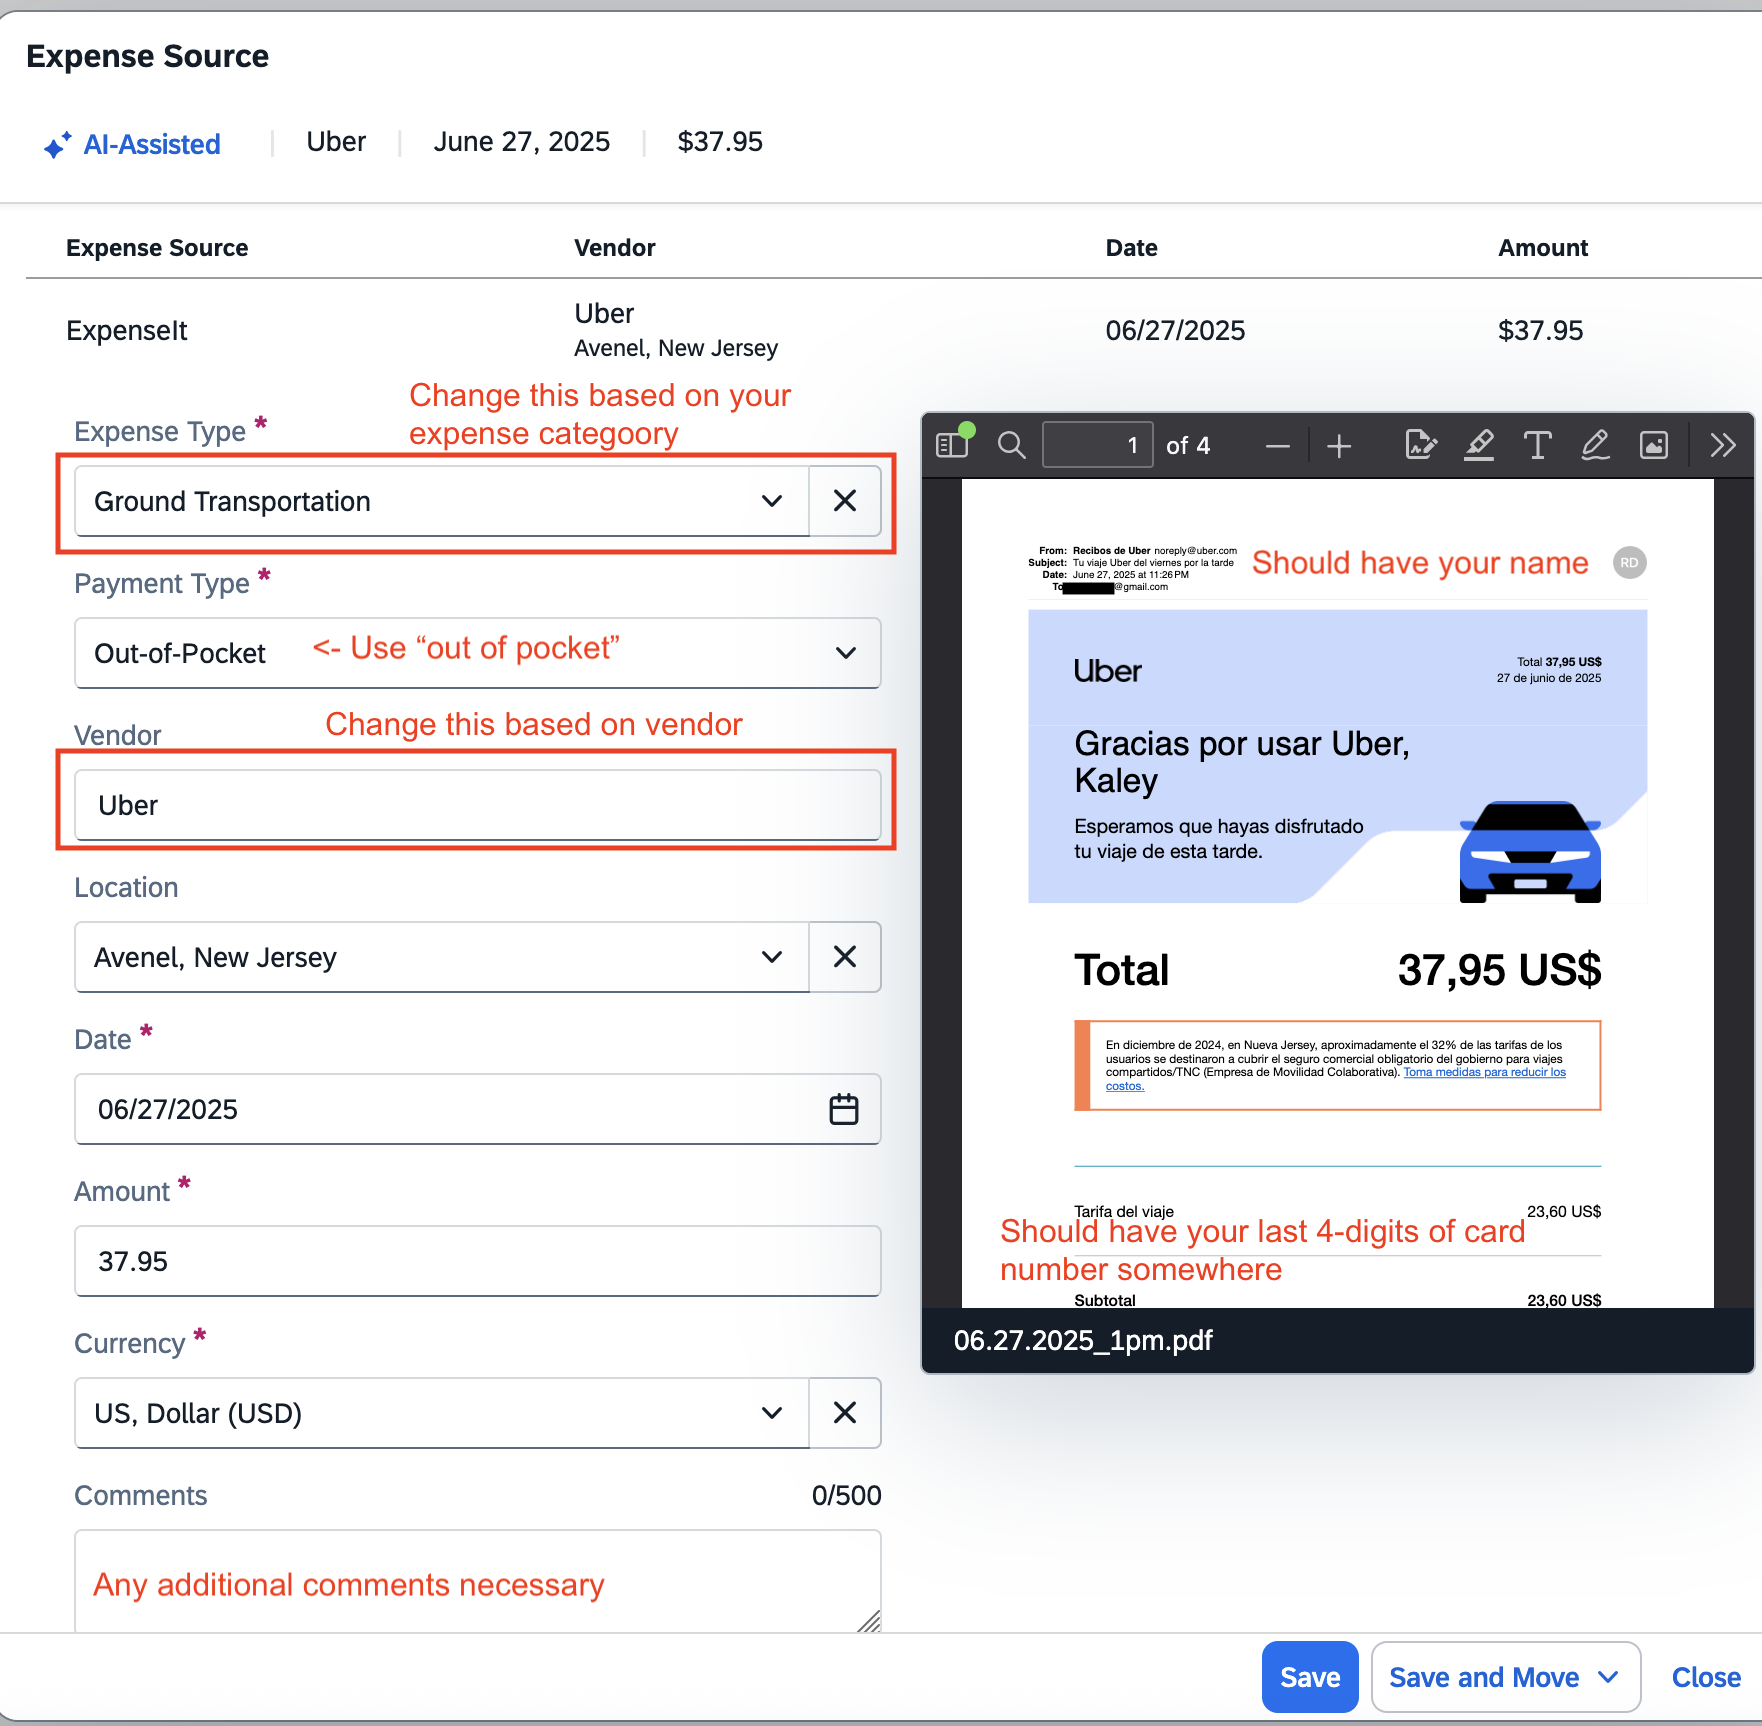
Task: Click the add image tool in PDF toolbar
Action: [x=1654, y=445]
